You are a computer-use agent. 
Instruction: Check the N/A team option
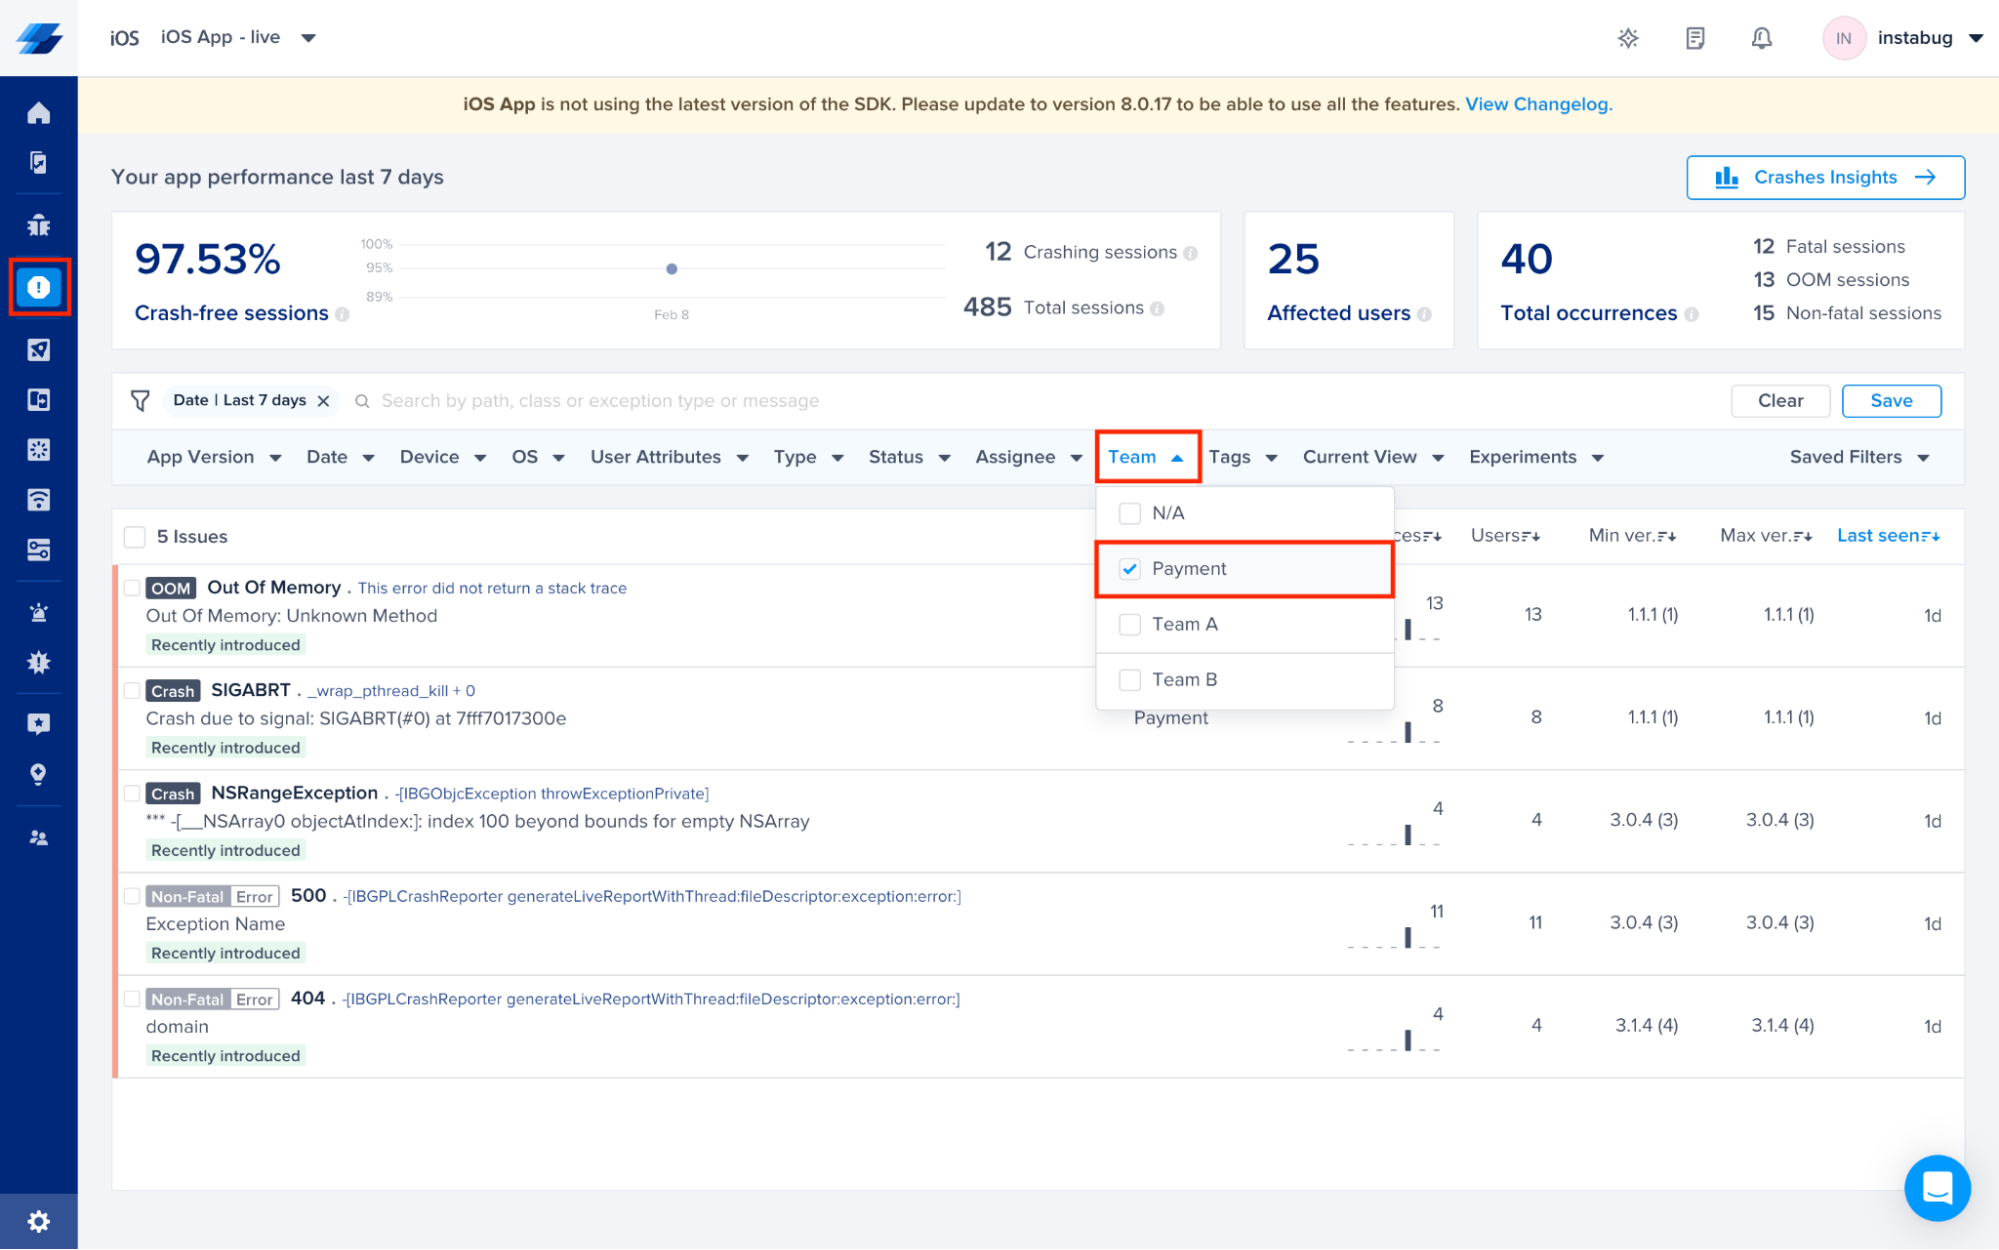point(1129,513)
